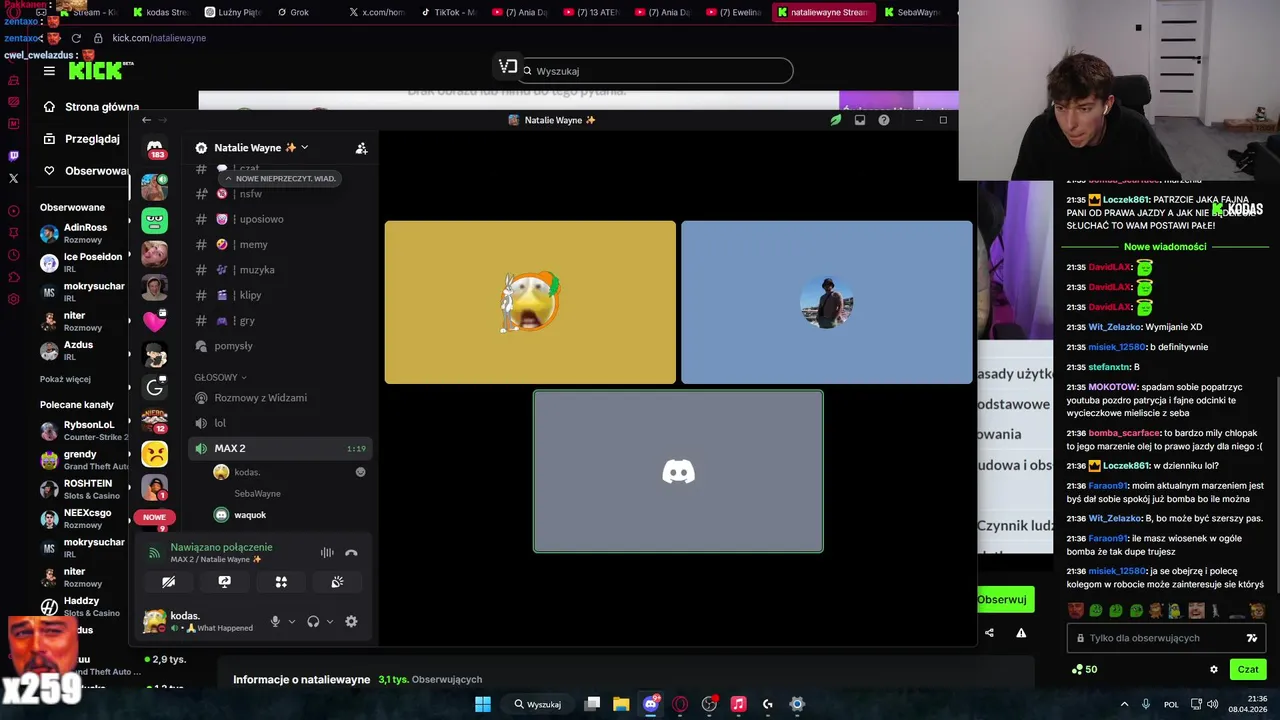The width and height of the screenshot is (1280, 720).
Task: Report stream with warning triangle icon
Action: click(1021, 632)
